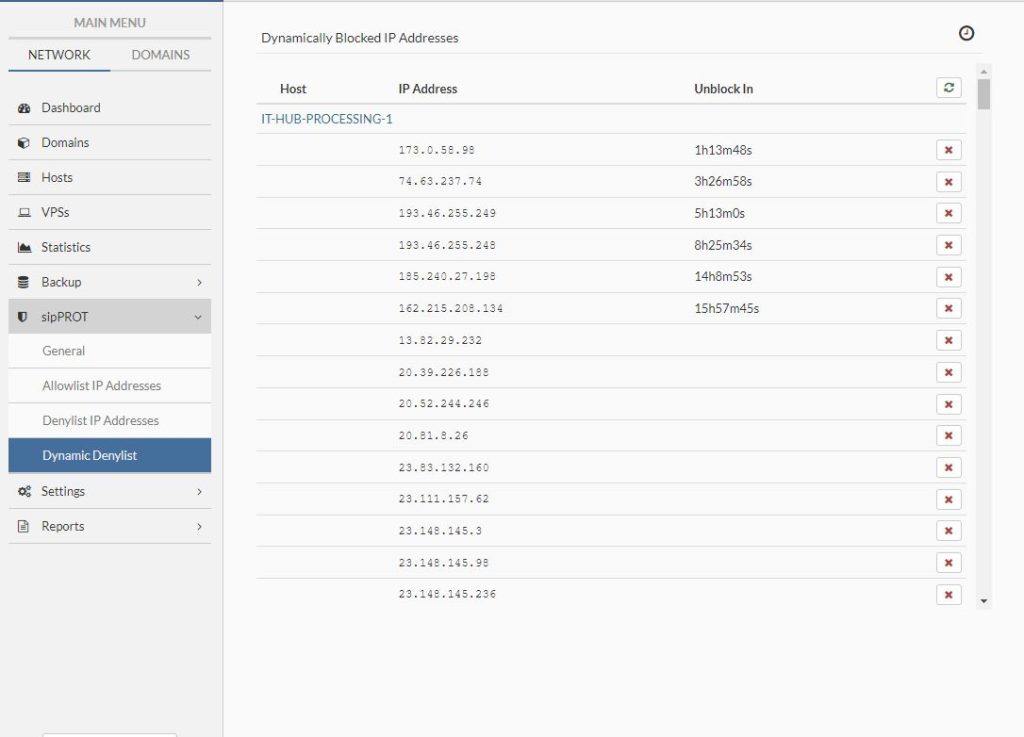Switch to the DOMAINS tab
This screenshot has height=737, width=1024.
160,55
